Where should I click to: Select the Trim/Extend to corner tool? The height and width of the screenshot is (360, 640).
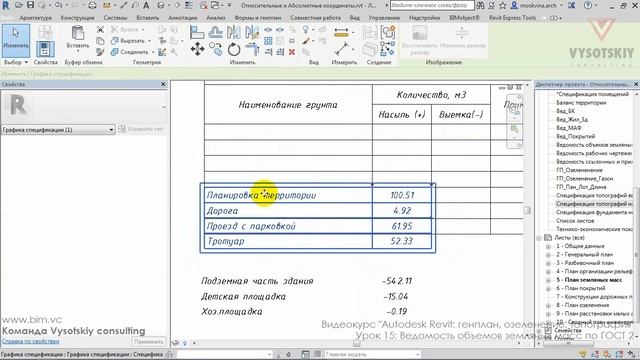252,49
